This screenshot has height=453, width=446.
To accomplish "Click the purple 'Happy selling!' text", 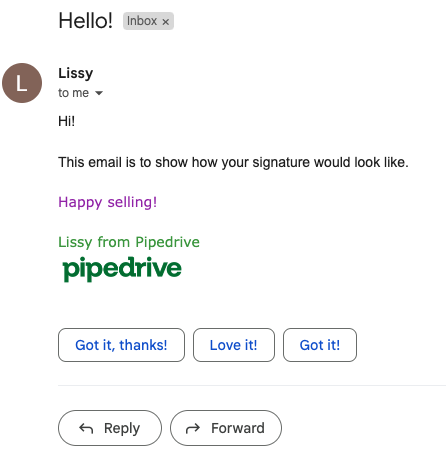I will (107, 202).
